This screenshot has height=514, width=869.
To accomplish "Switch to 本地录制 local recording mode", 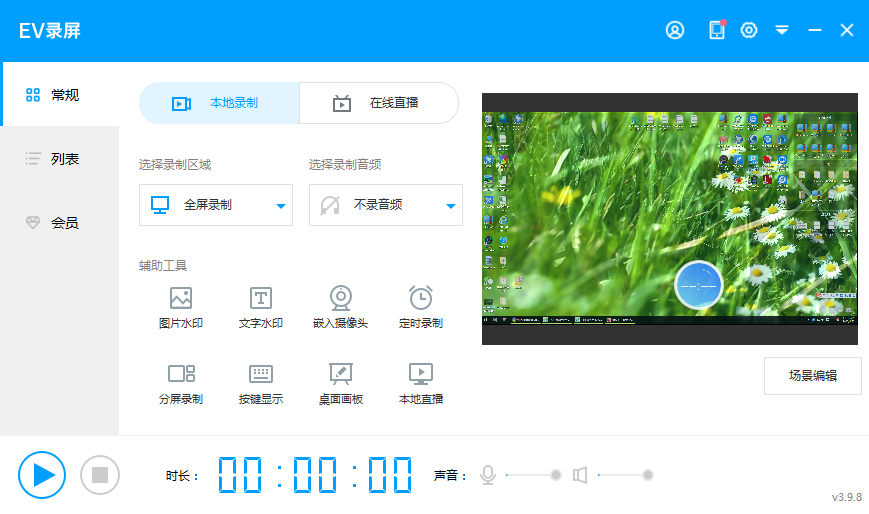I will tap(219, 103).
